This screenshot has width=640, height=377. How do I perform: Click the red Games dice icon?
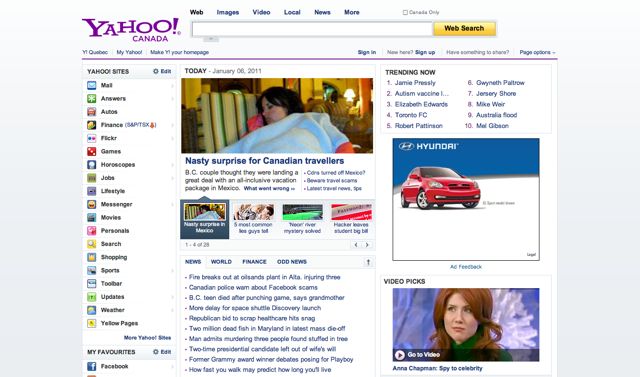[x=91, y=151]
